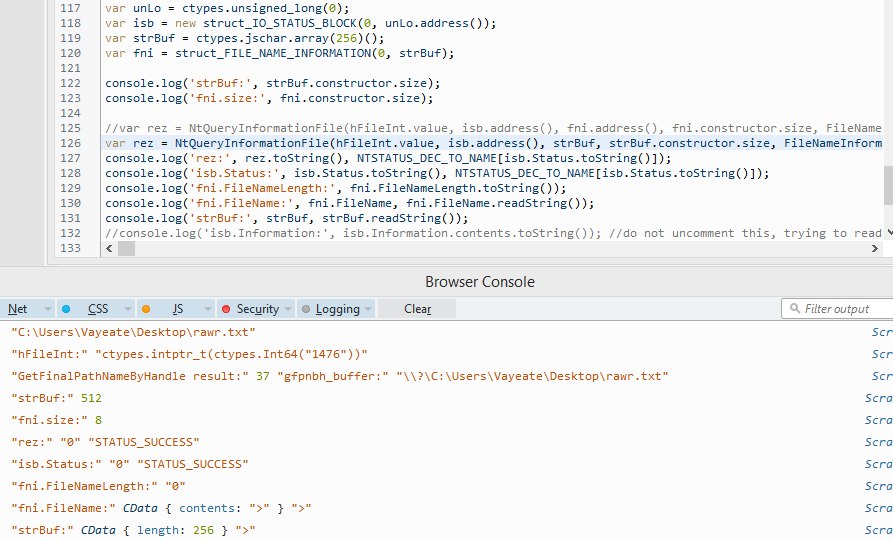Select the "fni.size:" 8 console message
This screenshot has height=541, width=893.
click(56, 420)
